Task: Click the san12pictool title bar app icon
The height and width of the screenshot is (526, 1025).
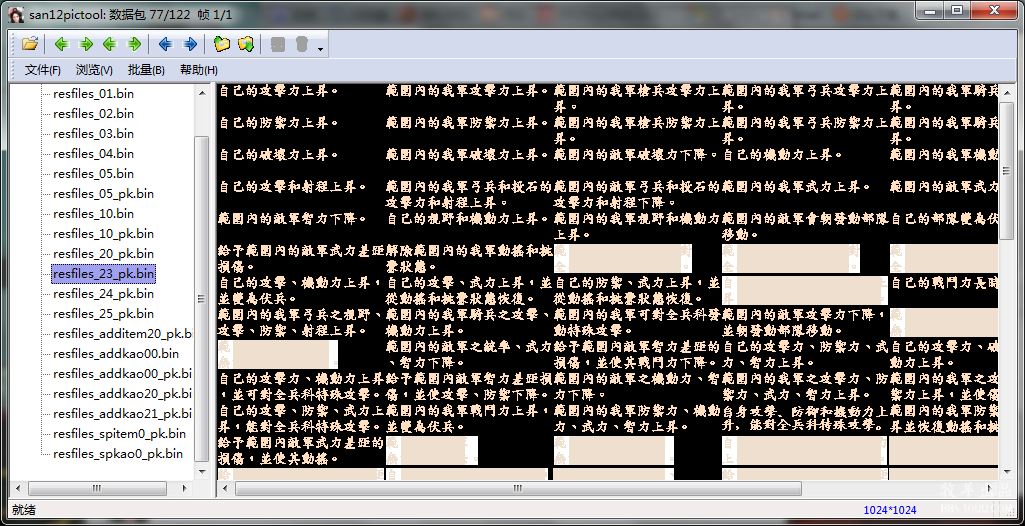Action: tap(17, 14)
